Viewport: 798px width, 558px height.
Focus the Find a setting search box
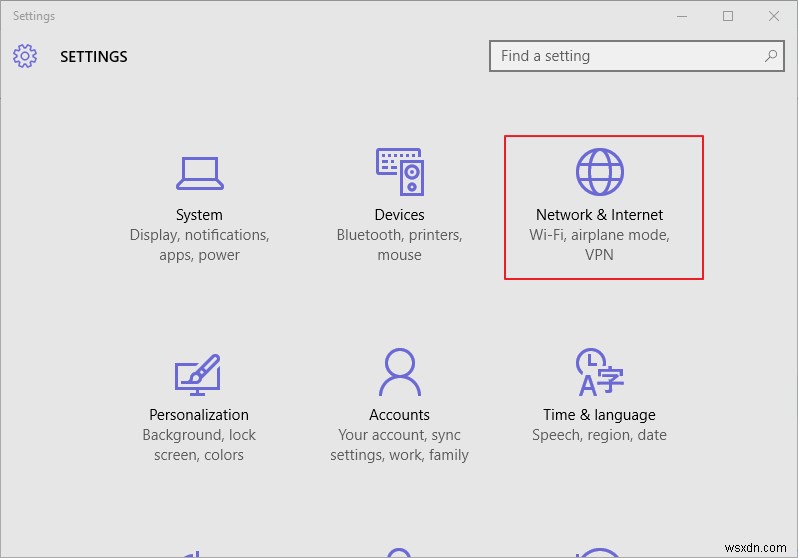pyautogui.click(x=637, y=56)
